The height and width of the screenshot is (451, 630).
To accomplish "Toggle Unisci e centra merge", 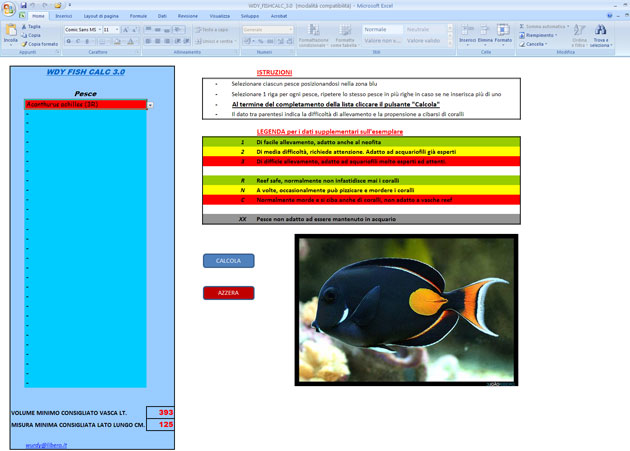I will [215, 41].
